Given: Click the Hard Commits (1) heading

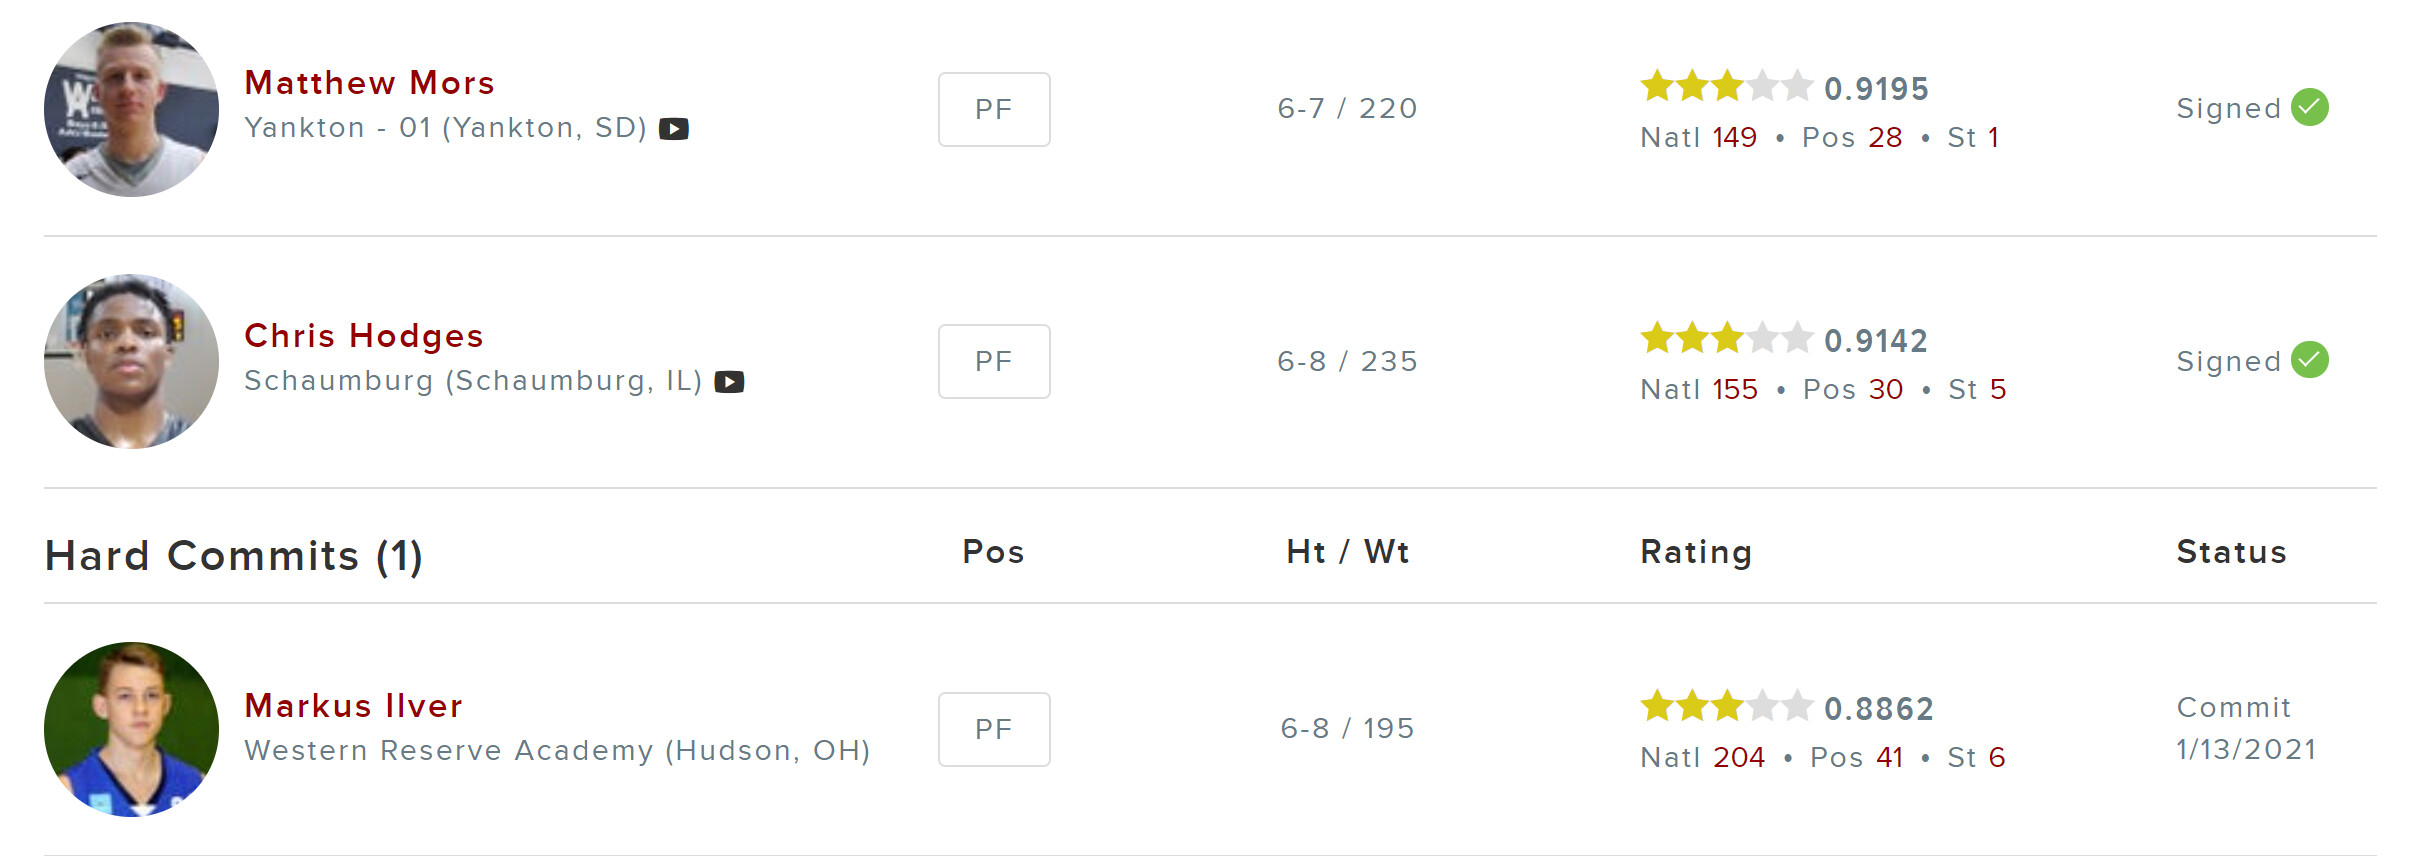Looking at the screenshot, I should coord(234,555).
